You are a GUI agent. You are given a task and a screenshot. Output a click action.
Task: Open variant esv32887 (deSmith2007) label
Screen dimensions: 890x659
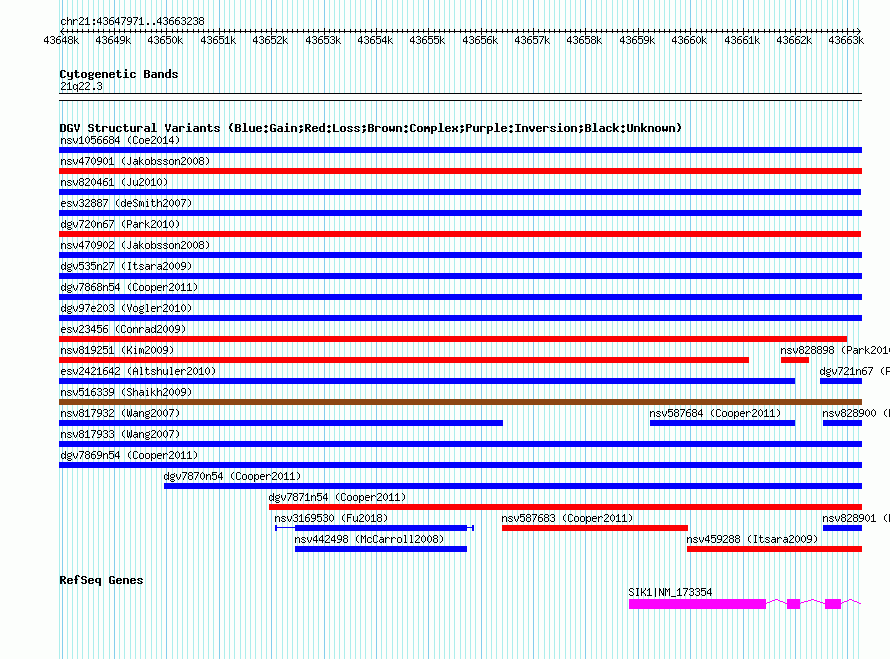[126, 203]
